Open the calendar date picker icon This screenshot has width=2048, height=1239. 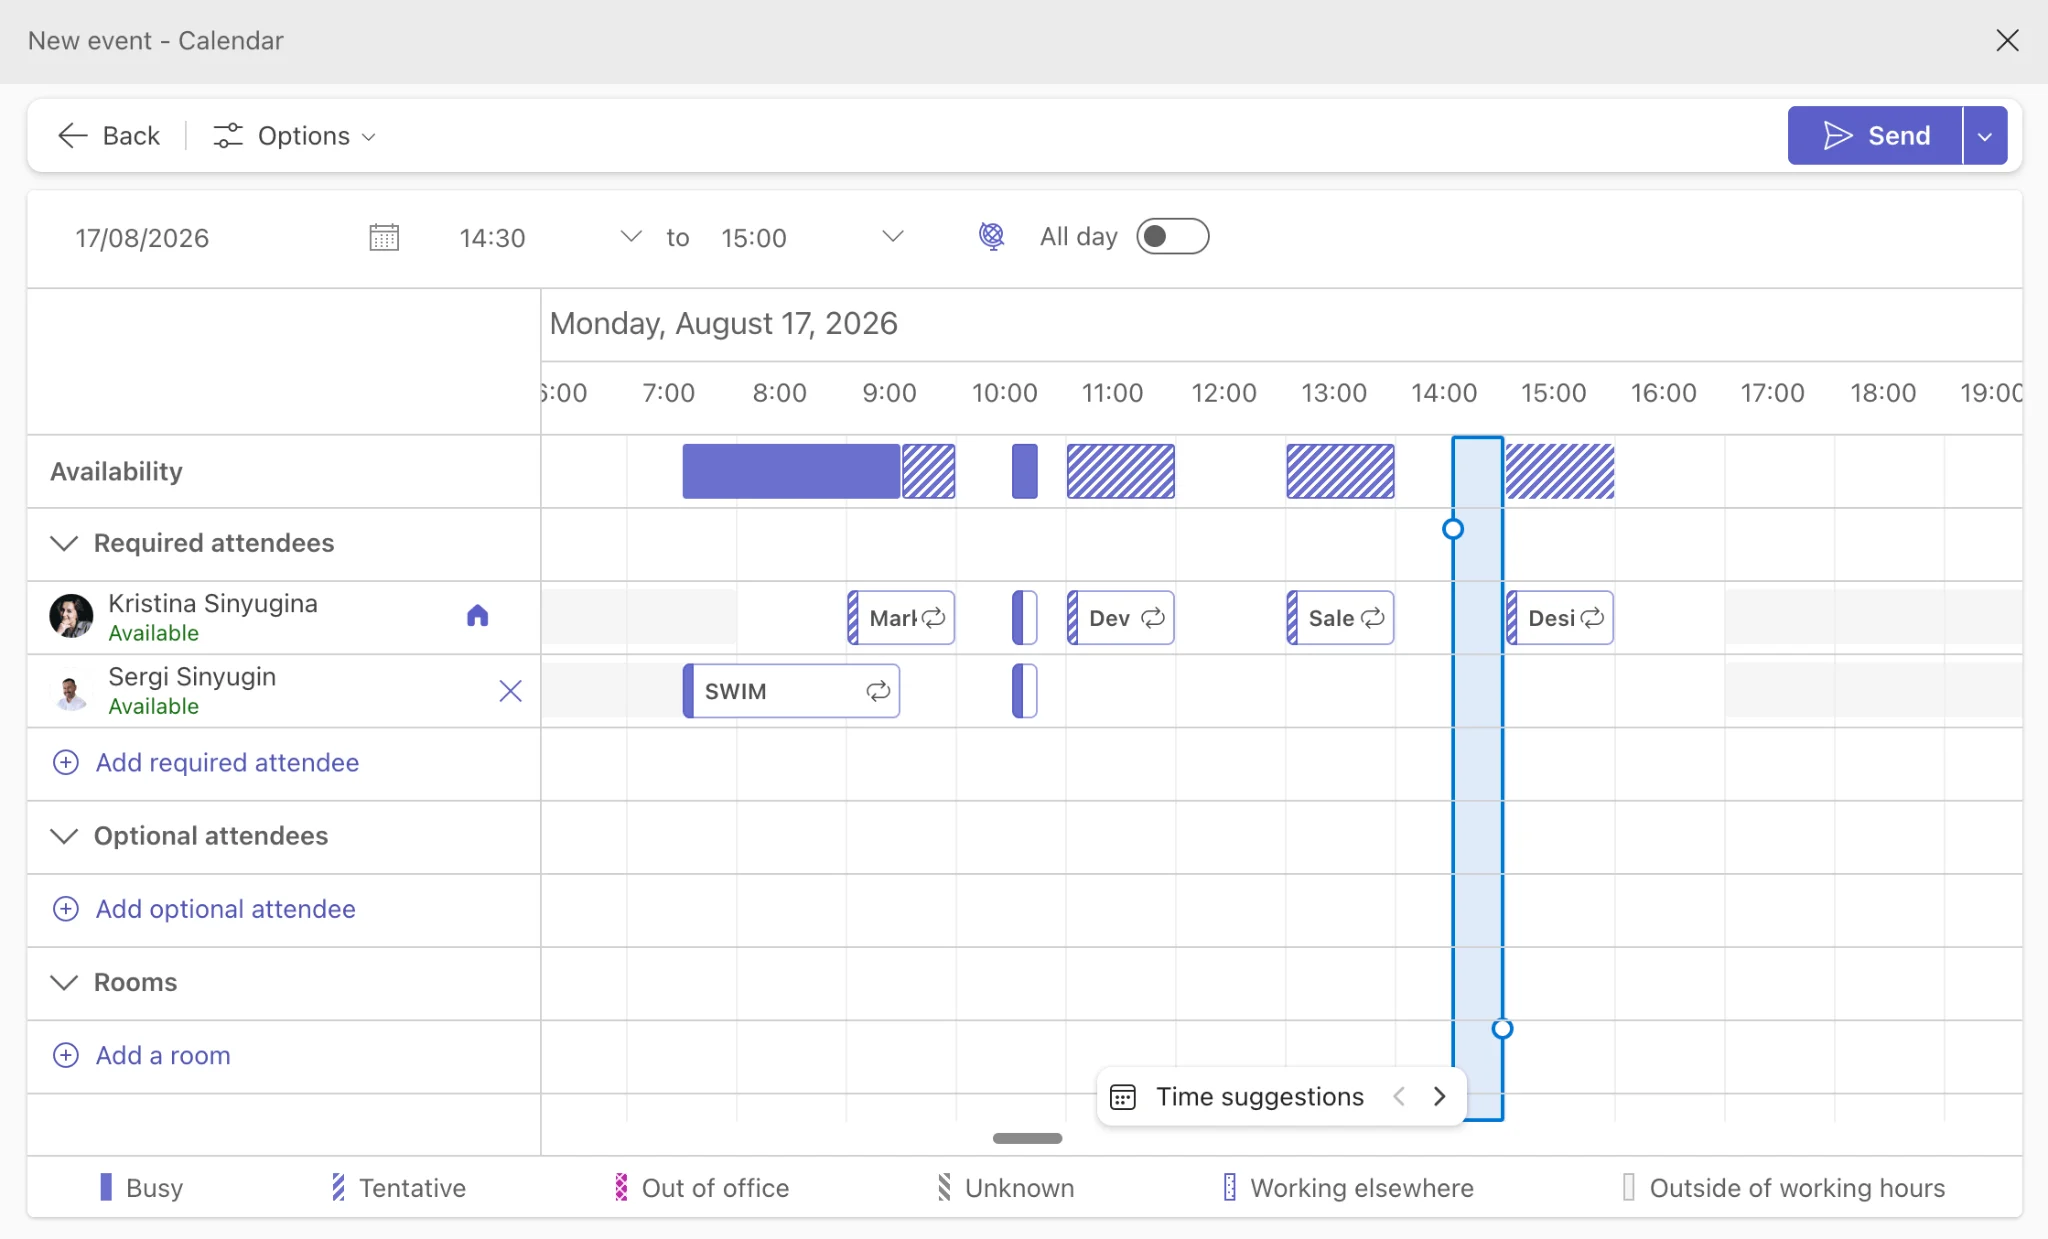(x=384, y=238)
